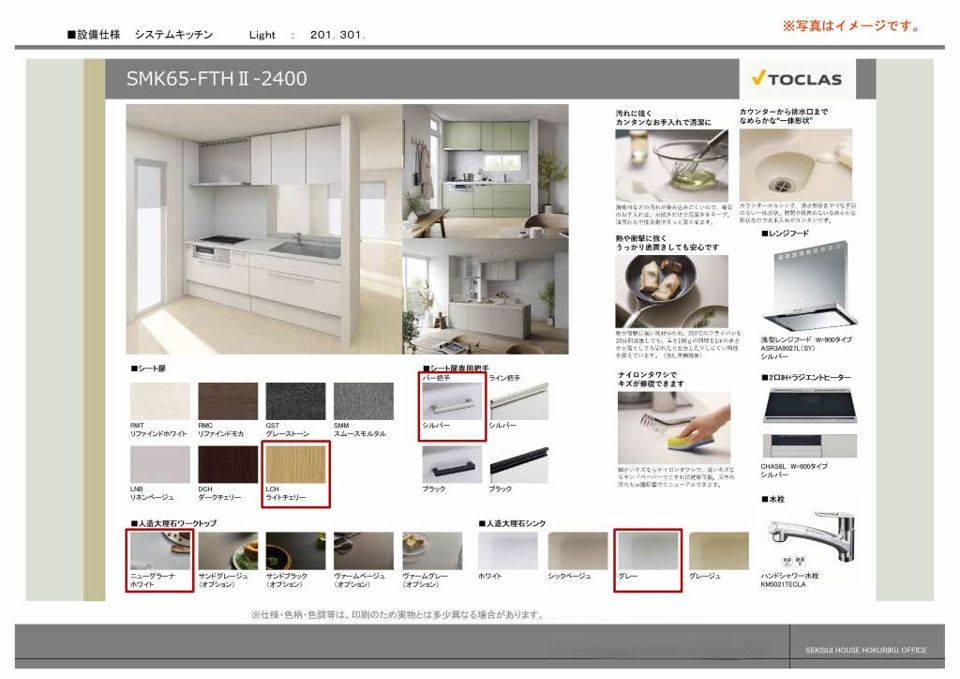This screenshot has height=679, width=960.
Task: Click the ■人造大理石シンク heading
Action: 512,523
